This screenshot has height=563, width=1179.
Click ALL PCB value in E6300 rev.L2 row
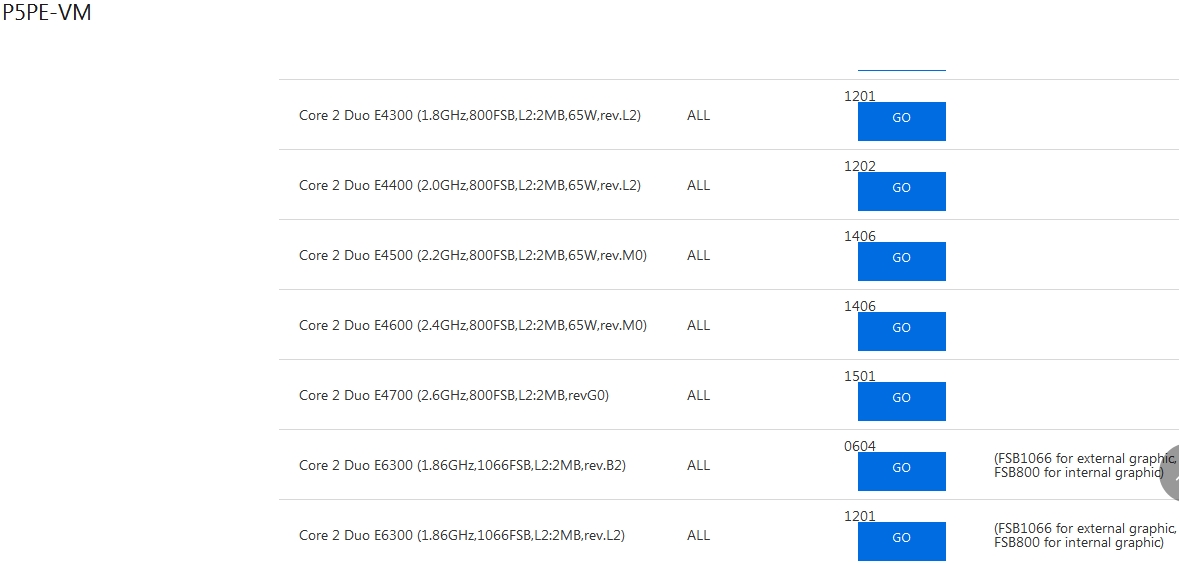coord(699,535)
